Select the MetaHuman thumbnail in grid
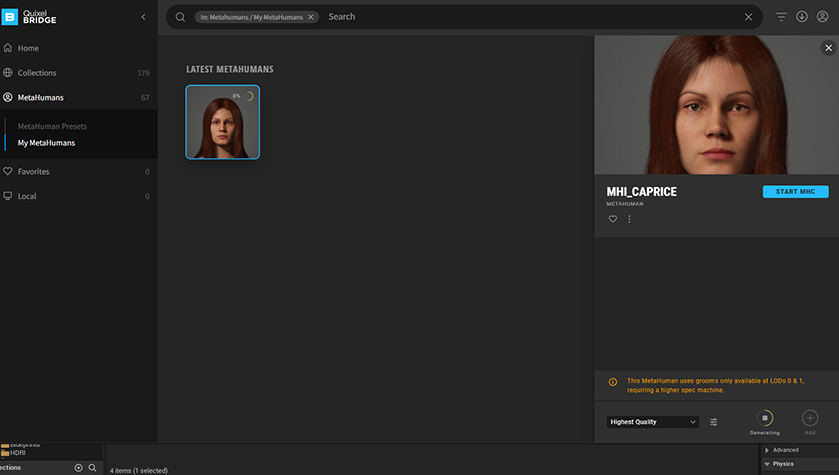The height and width of the screenshot is (475, 839). tap(222, 122)
